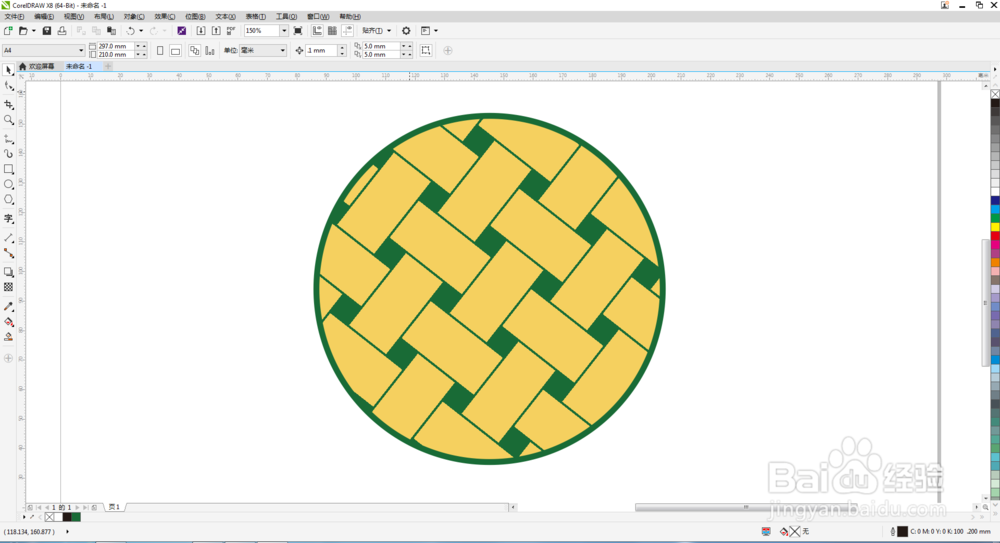
Task: Click the Undo button
Action: [130, 31]
